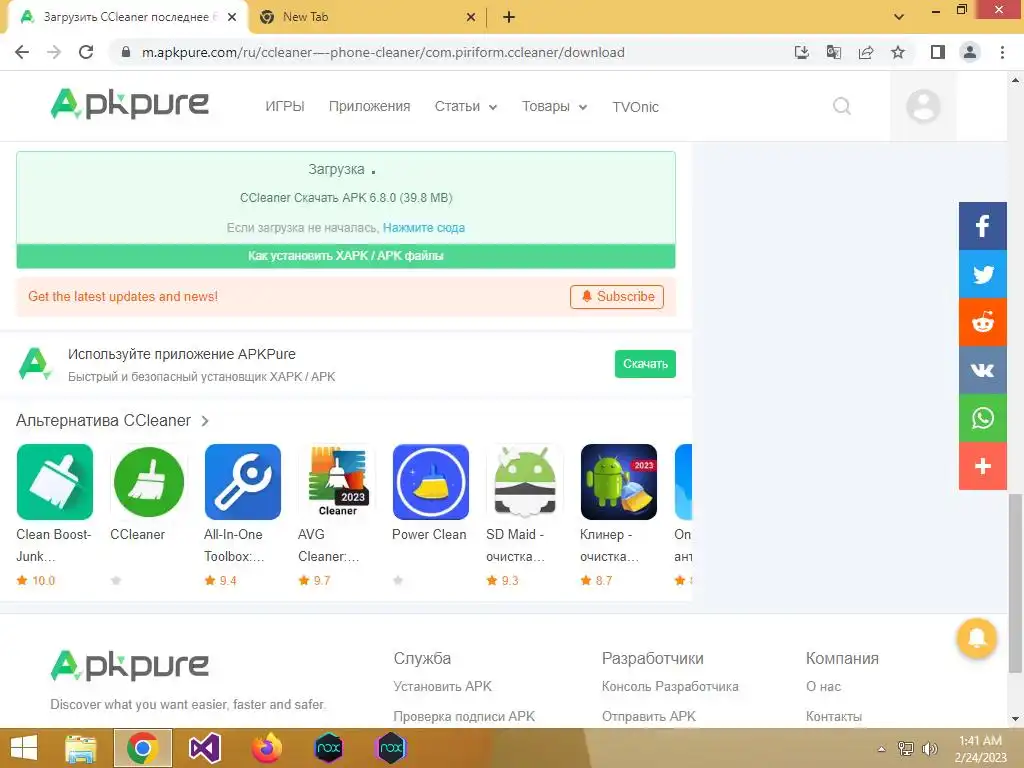Share page on WhatsApp
Screen dimensions: 1024x768
pyautogui.click(x=982, y=418)
